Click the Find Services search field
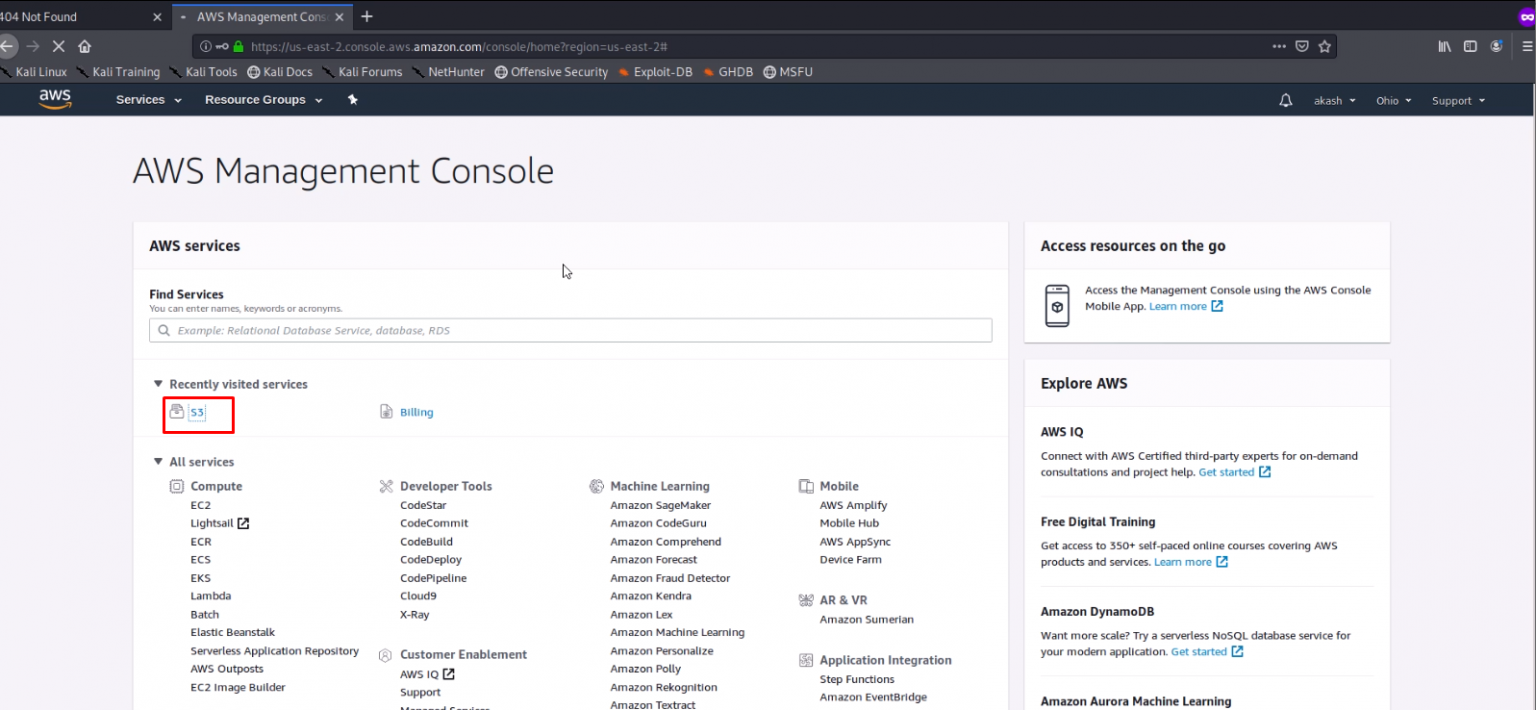This screenshot has height=710, width=1536. [570, 330]
